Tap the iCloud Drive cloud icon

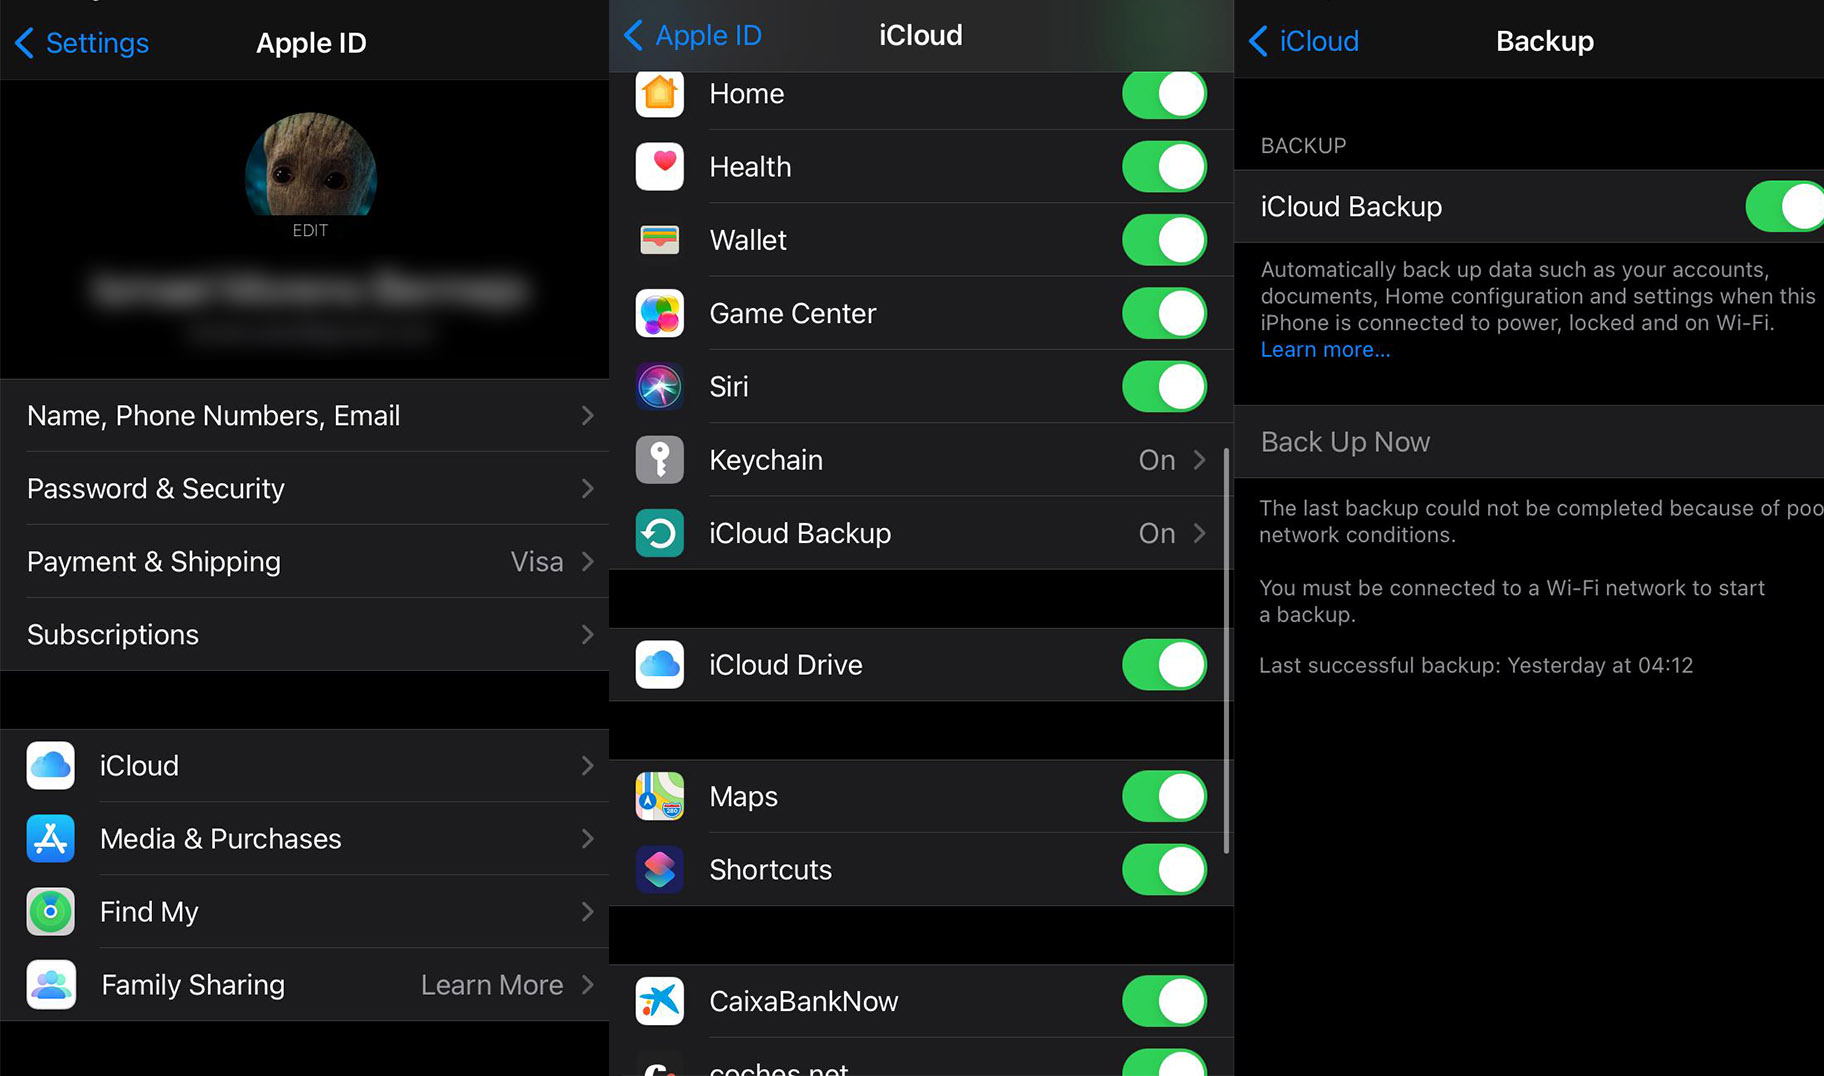click(x=660, y=665)
